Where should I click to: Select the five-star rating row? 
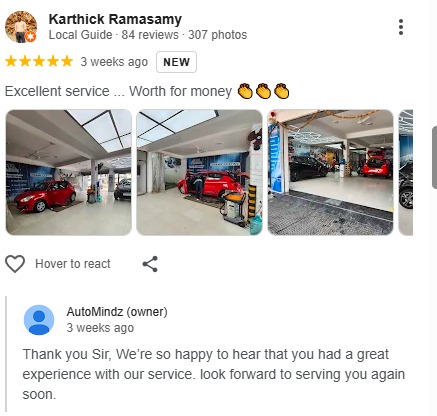tap(39, 62)
